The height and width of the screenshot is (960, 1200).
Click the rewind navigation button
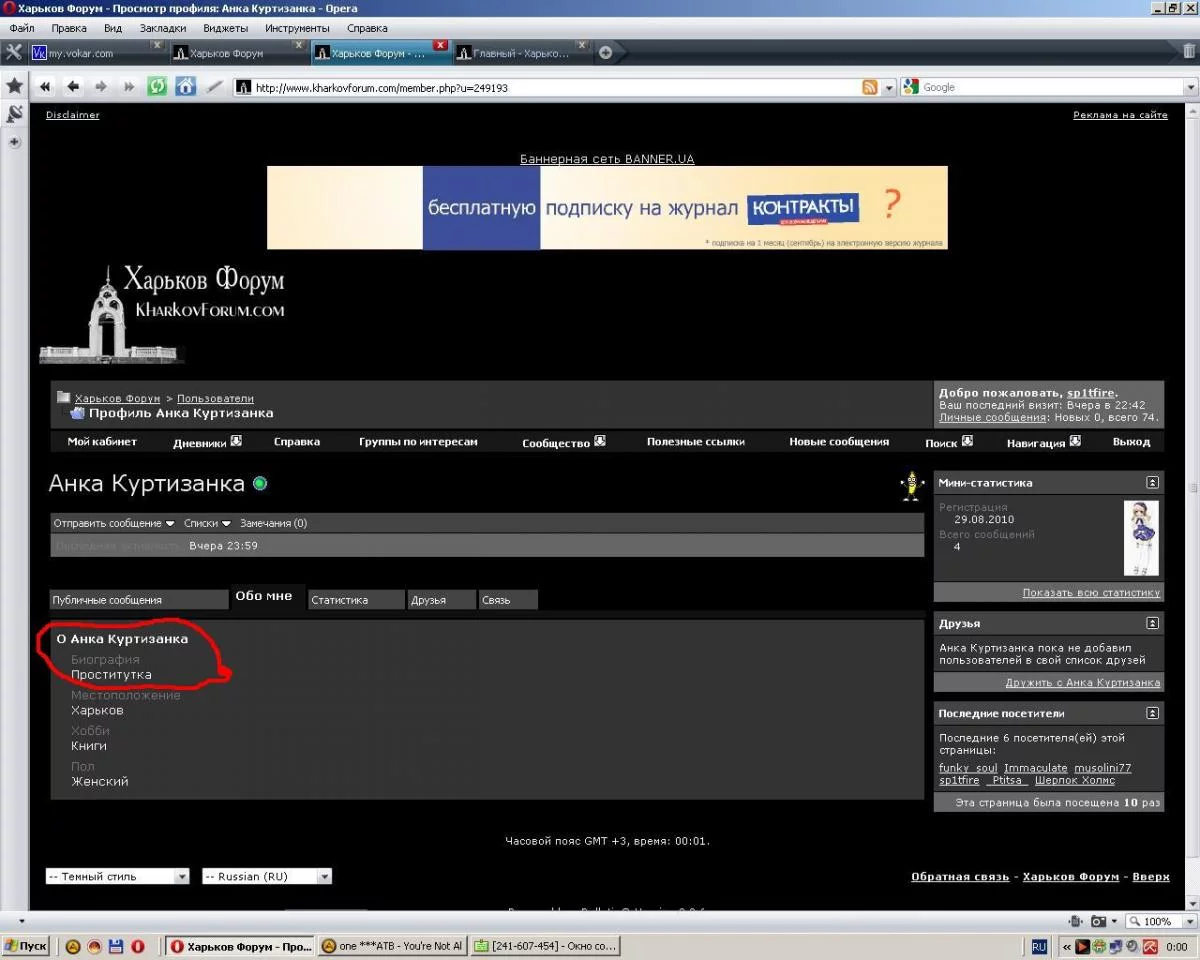pos(45,87)
